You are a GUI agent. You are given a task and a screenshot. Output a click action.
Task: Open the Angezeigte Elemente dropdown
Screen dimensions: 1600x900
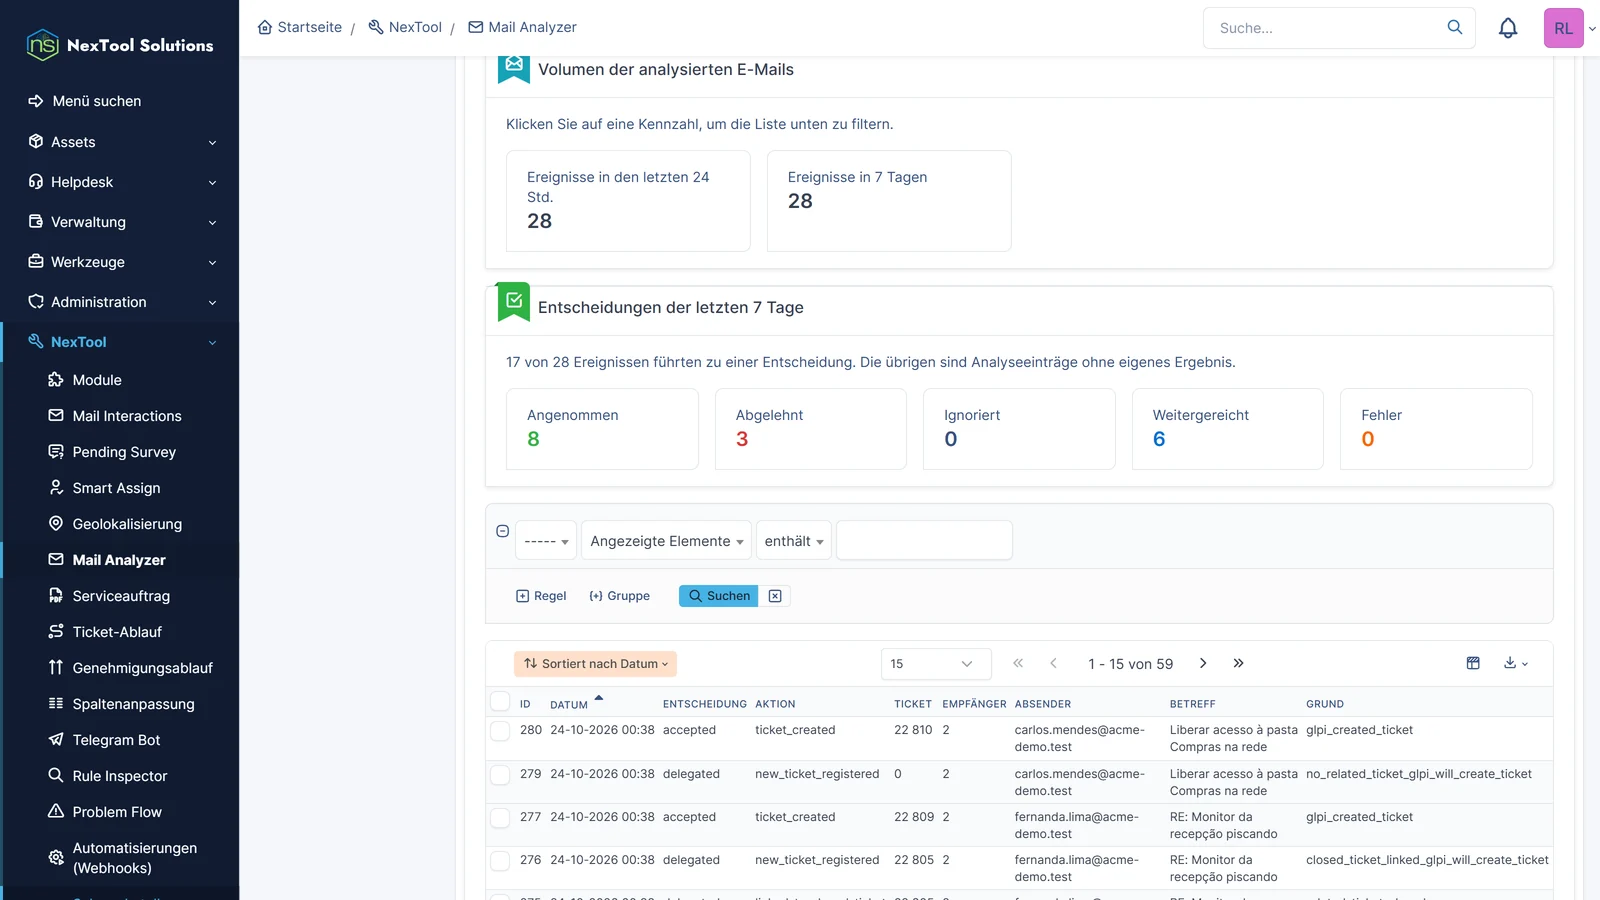[x=666, y=541]
